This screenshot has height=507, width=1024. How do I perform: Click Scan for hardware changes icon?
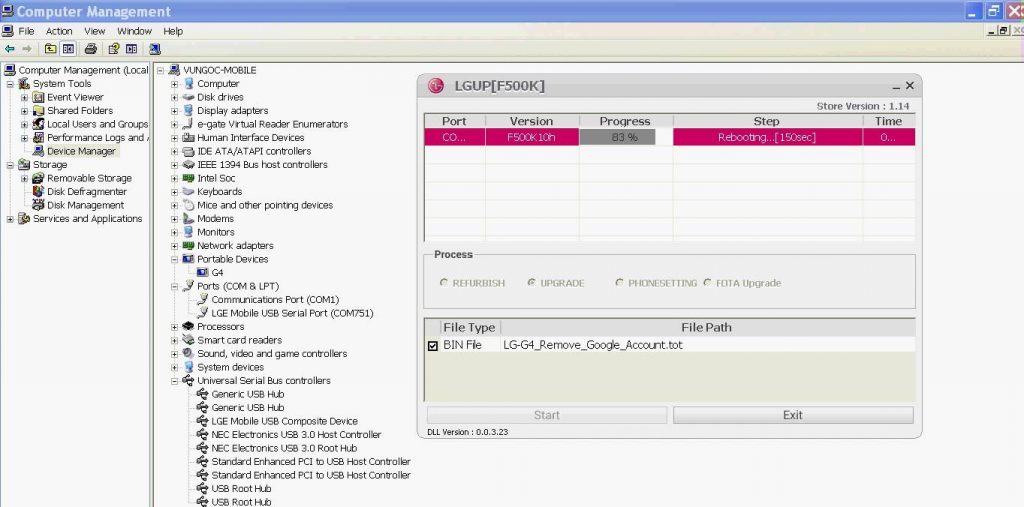coord(155,49)
